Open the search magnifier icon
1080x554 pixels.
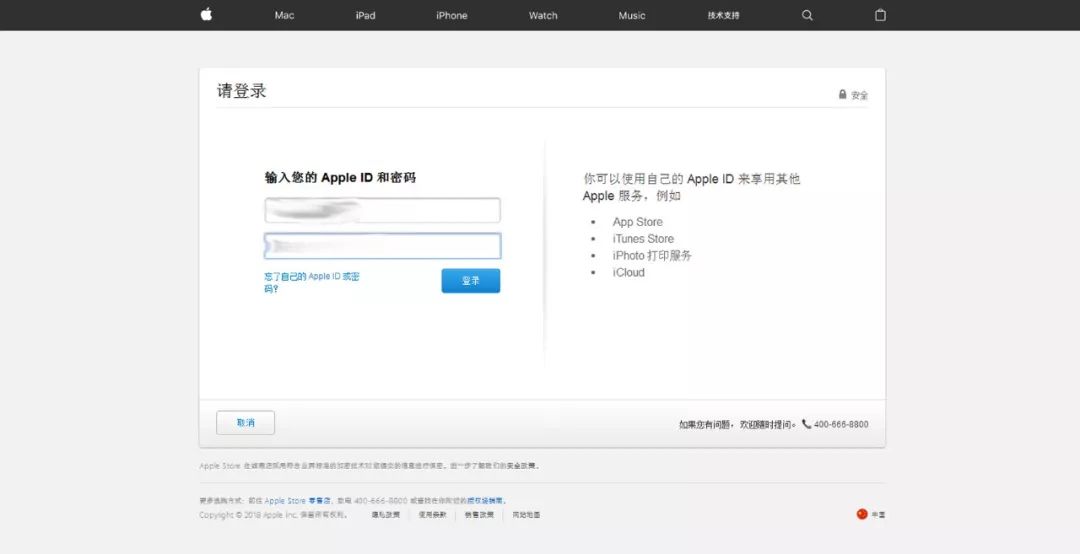(807, 15)
